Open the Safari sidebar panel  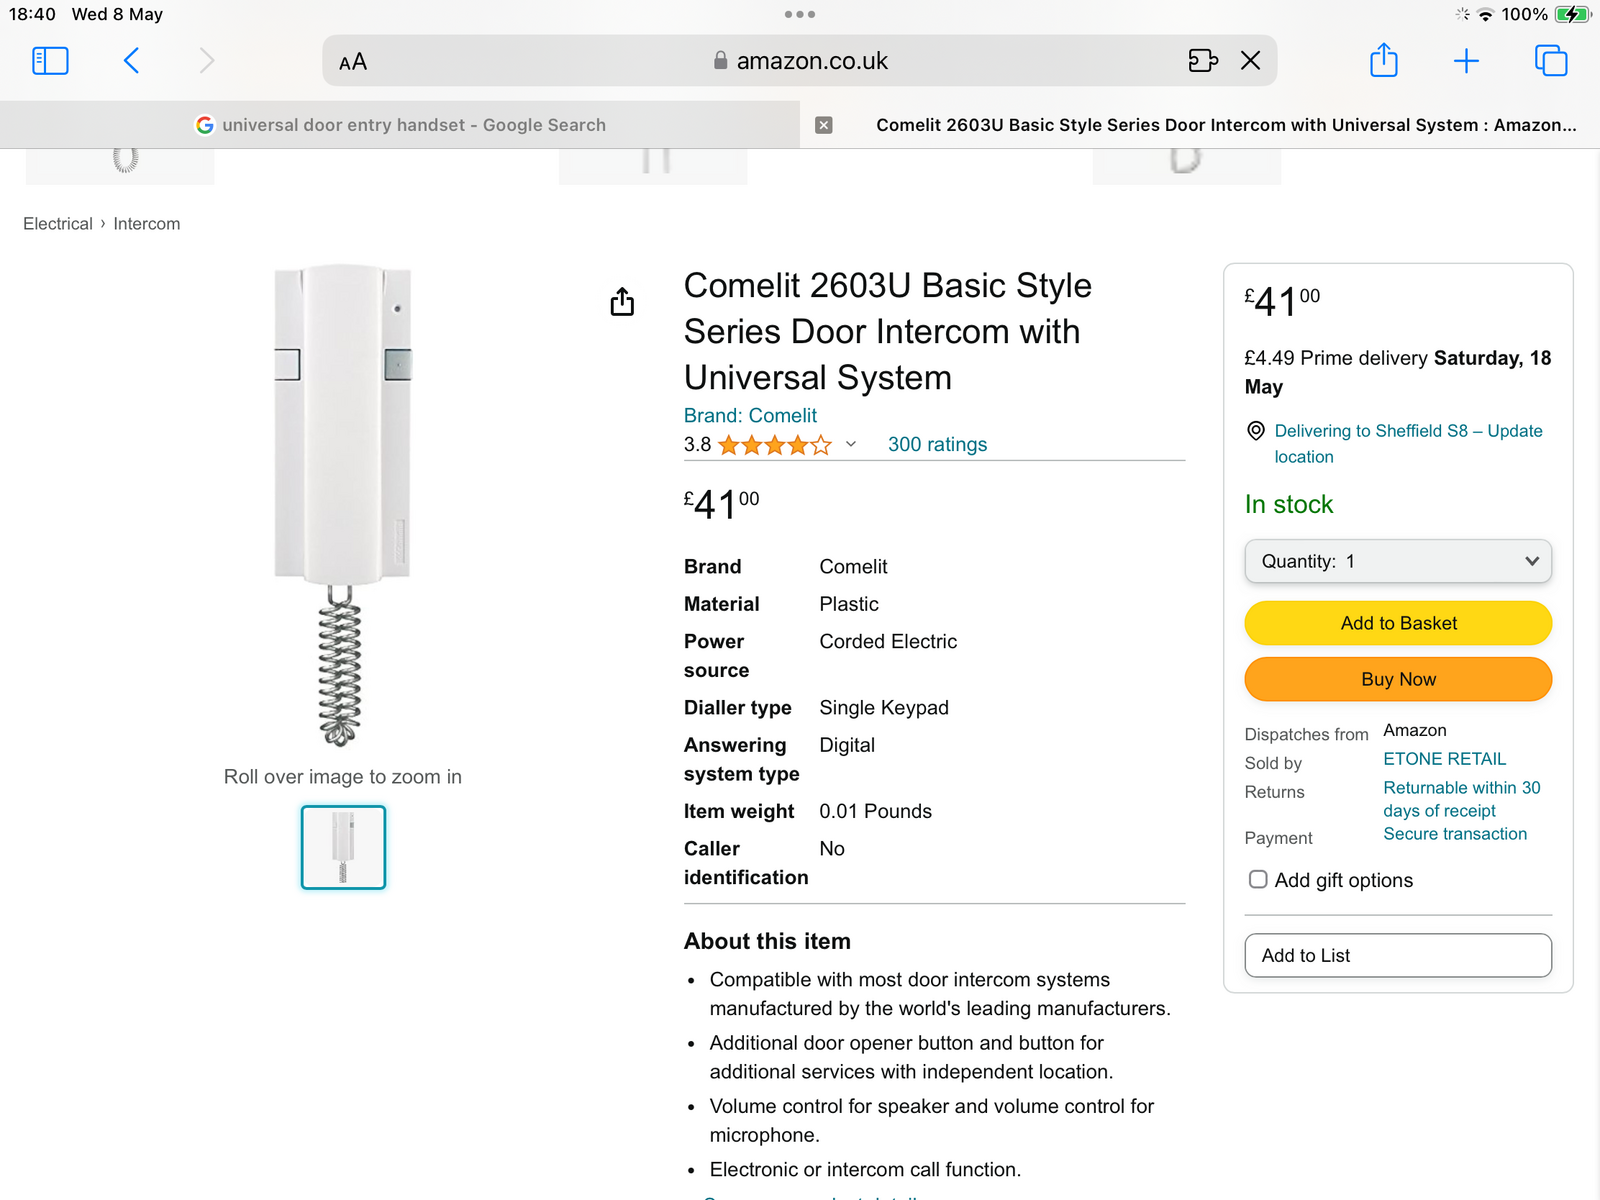(x=50, y=61)
